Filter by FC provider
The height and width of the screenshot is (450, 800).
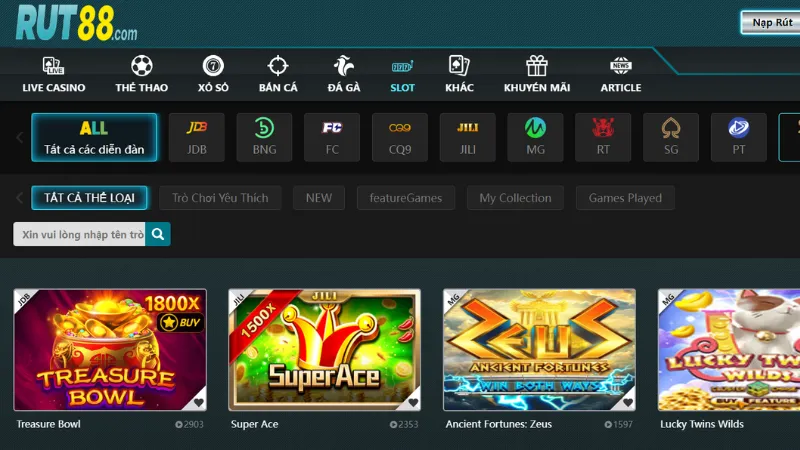pos(332,137)
